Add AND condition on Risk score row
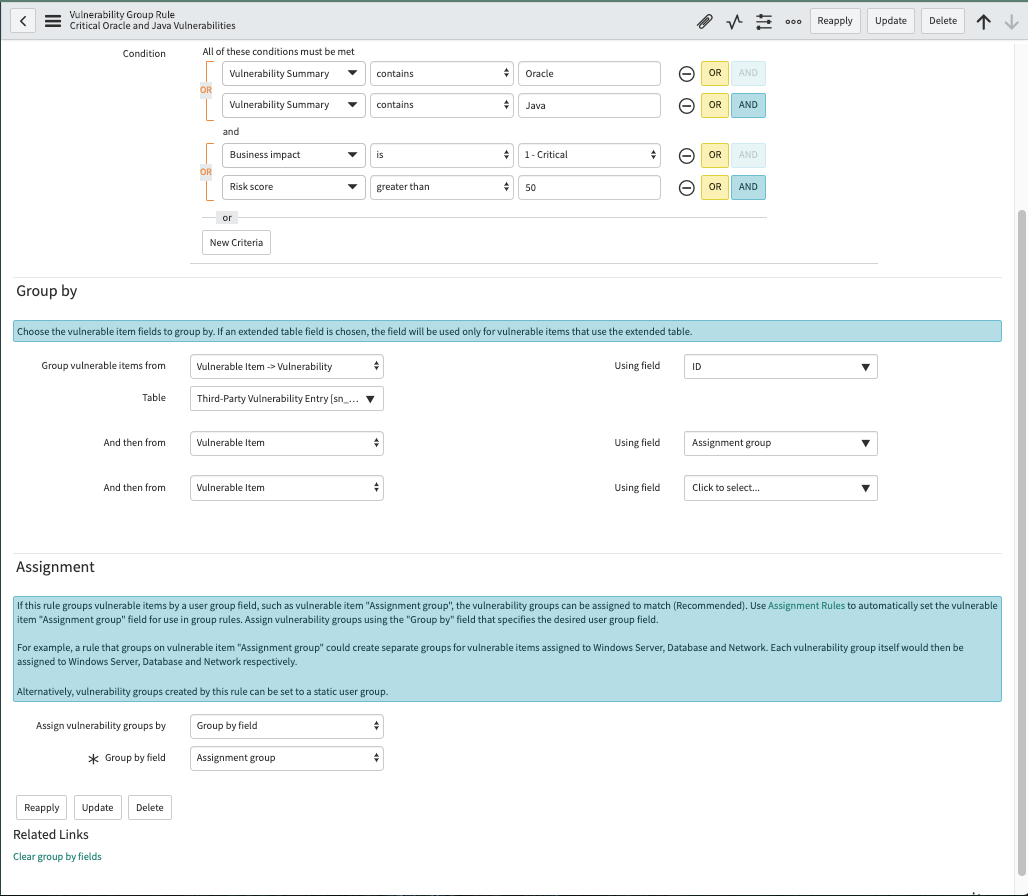Screen dimensions: 1028x896 tap(748, 187)
